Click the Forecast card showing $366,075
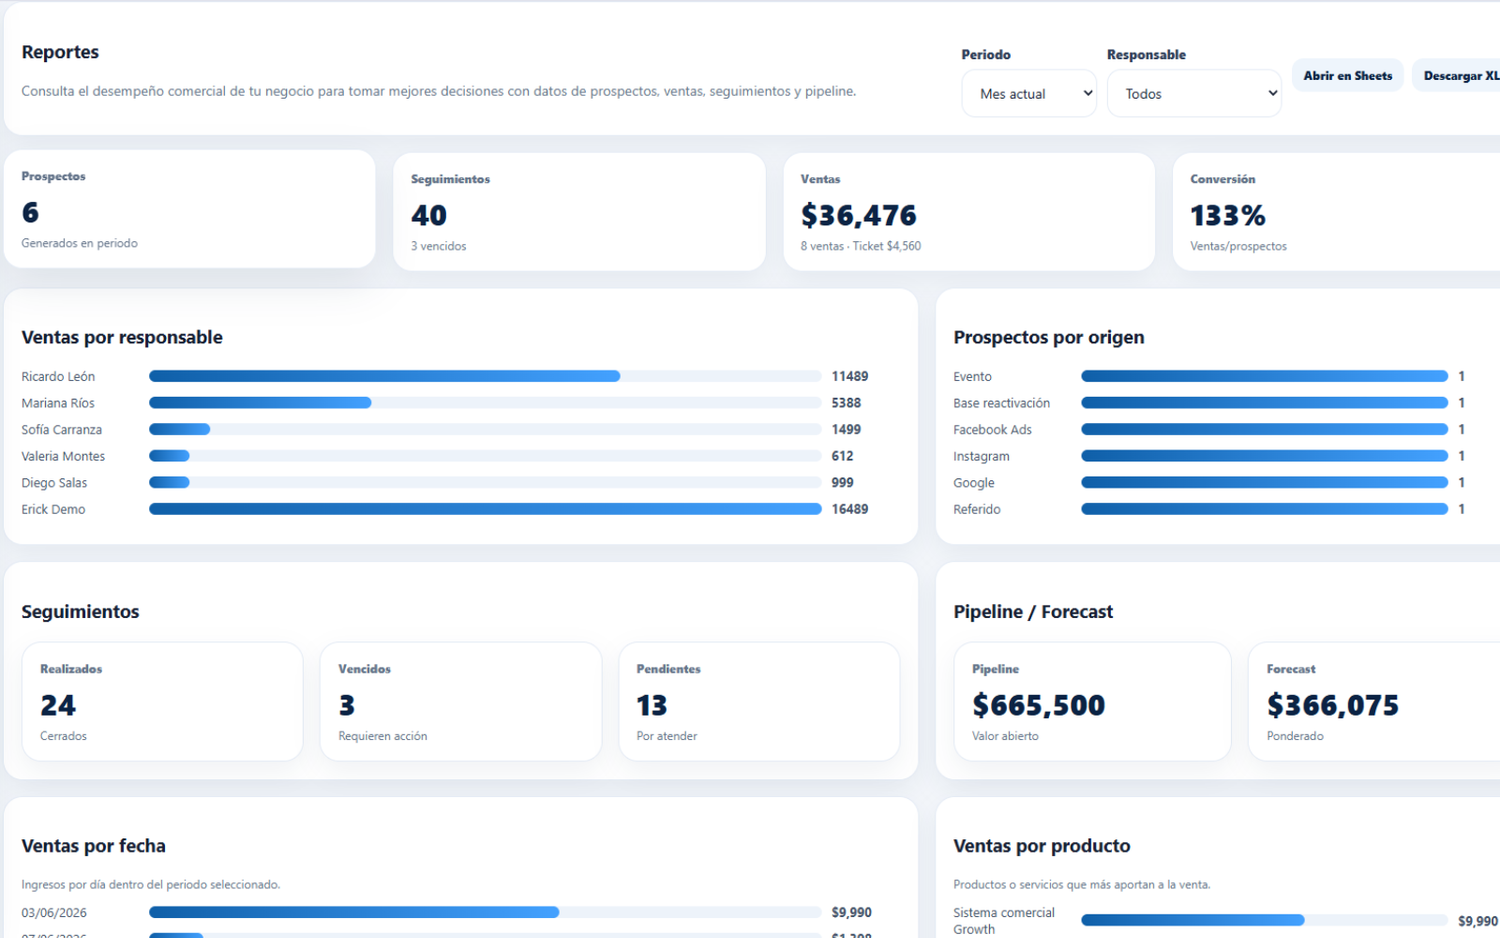1500x938 pixels. click(x=1374, y=701)
